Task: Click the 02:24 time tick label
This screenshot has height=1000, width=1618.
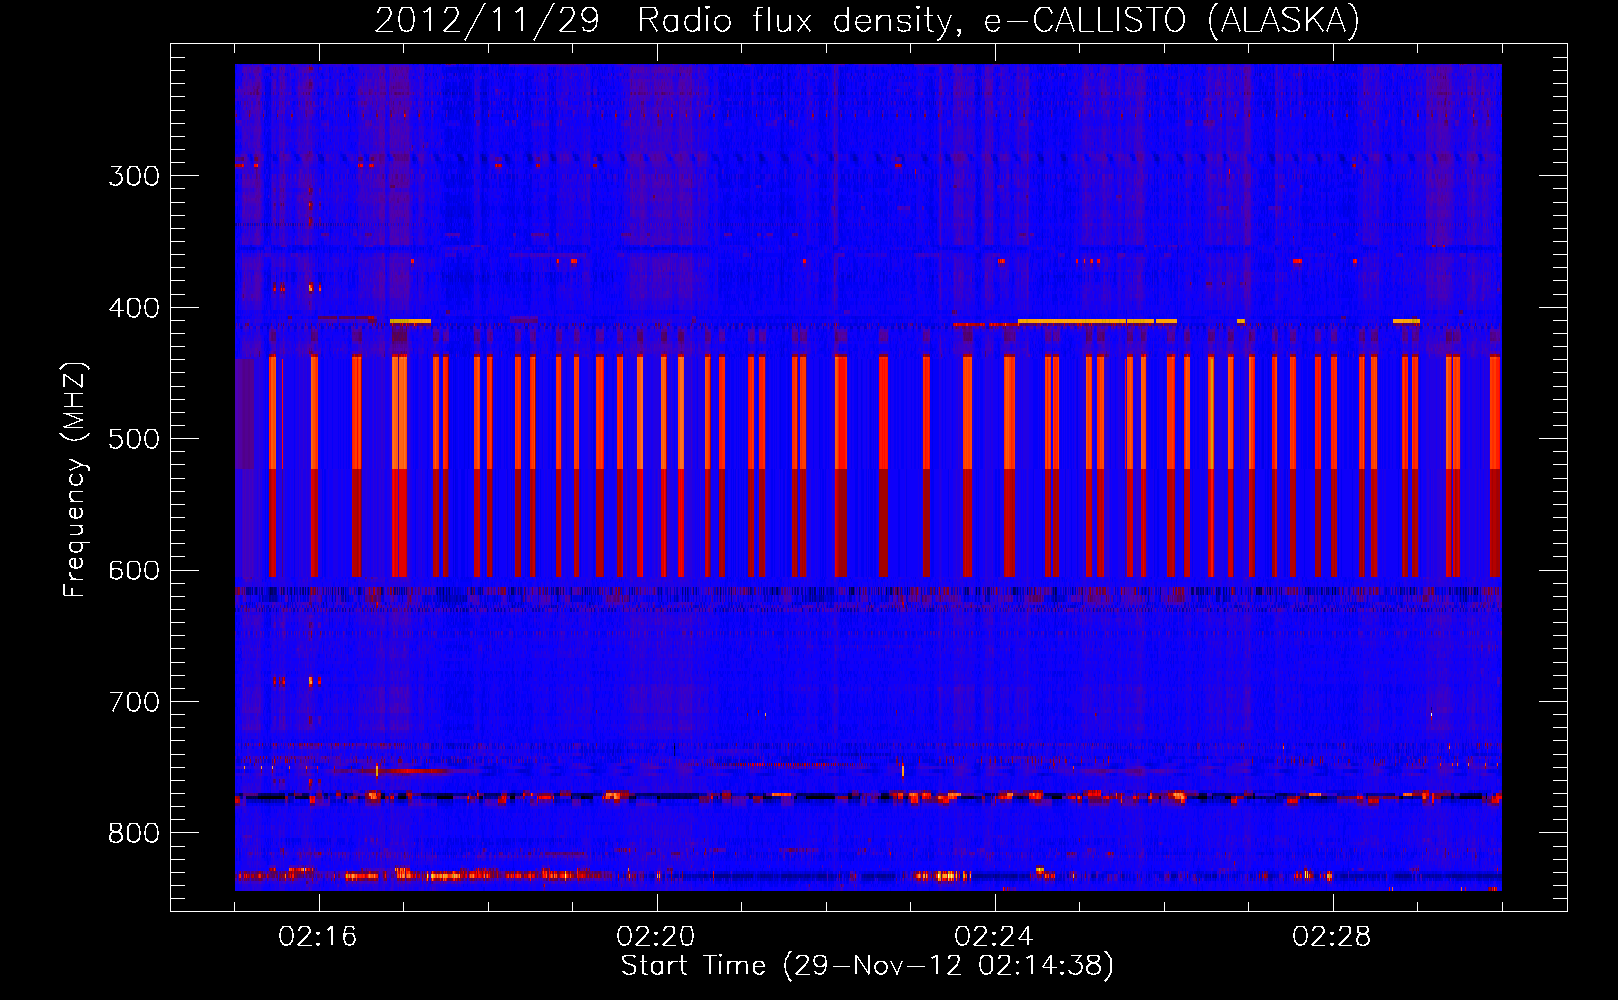Action: click(994, 937)
